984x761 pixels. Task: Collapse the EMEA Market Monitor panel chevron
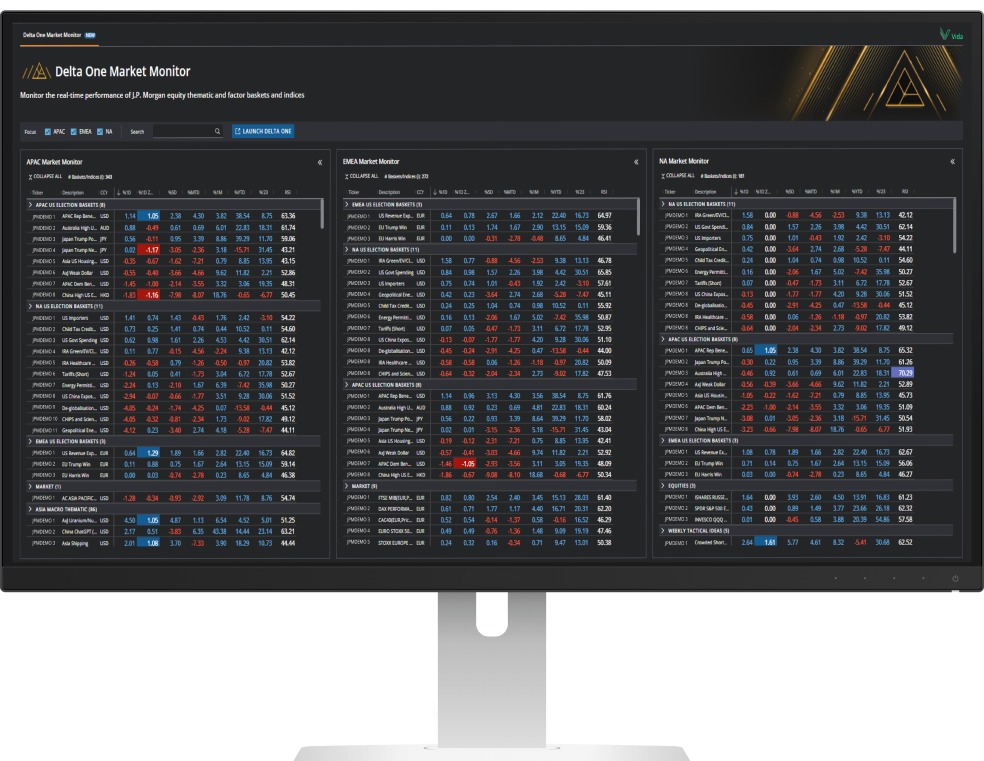click(637, 160)
